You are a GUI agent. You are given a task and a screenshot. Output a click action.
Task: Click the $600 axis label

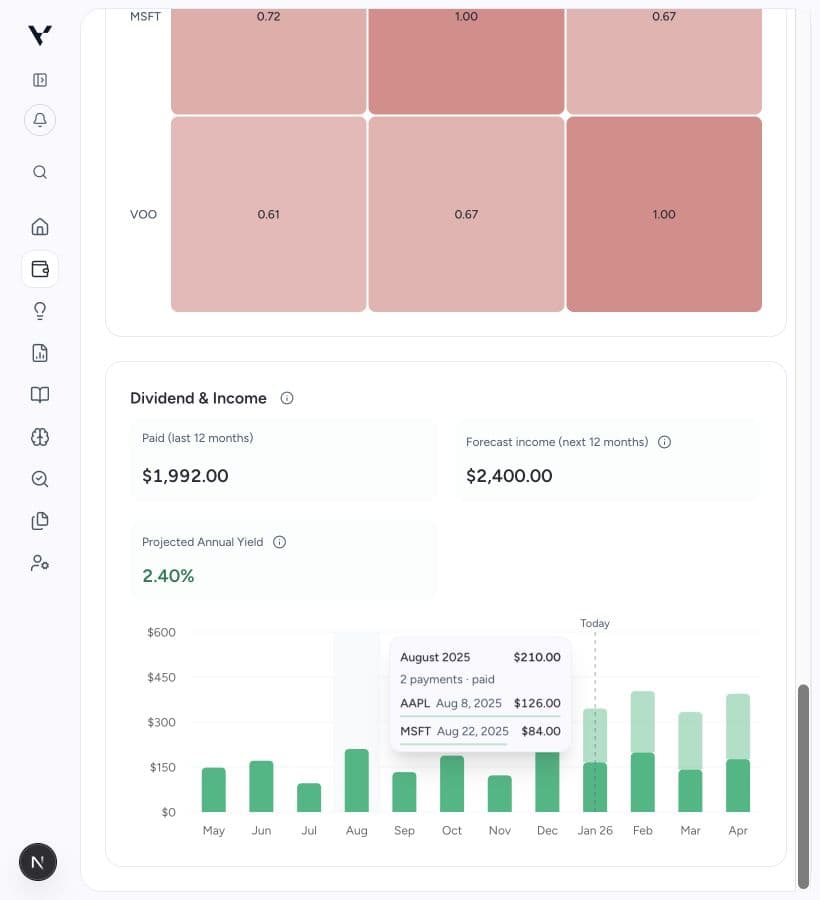click(x=161, y=633)
